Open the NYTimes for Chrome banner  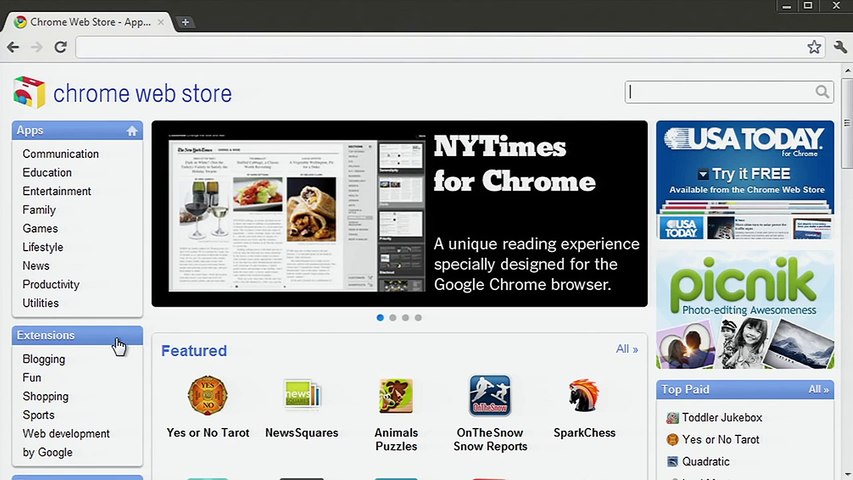point(399,214)
